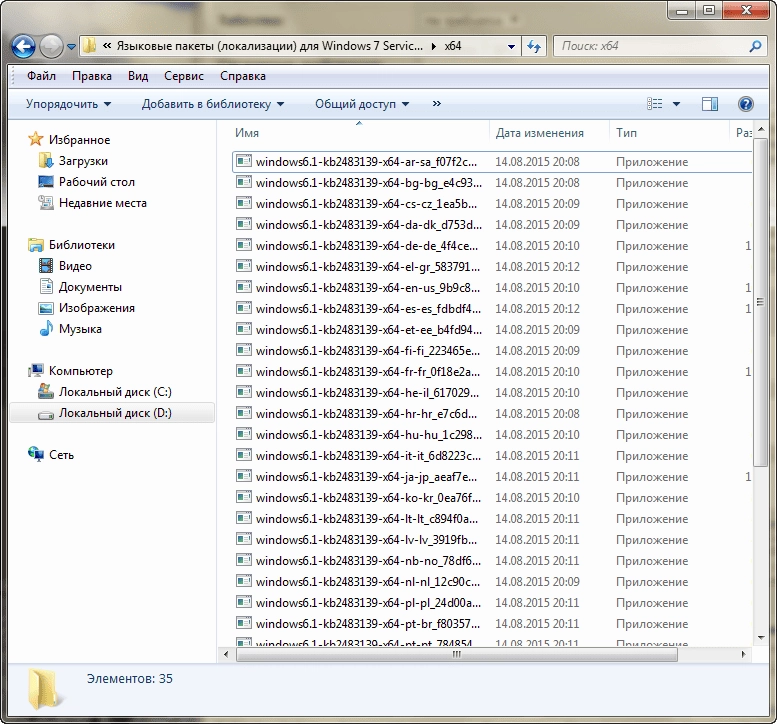Click the vertical scrollbar thumb
Viewport: 777px width, 724px height.
[760, 302]
